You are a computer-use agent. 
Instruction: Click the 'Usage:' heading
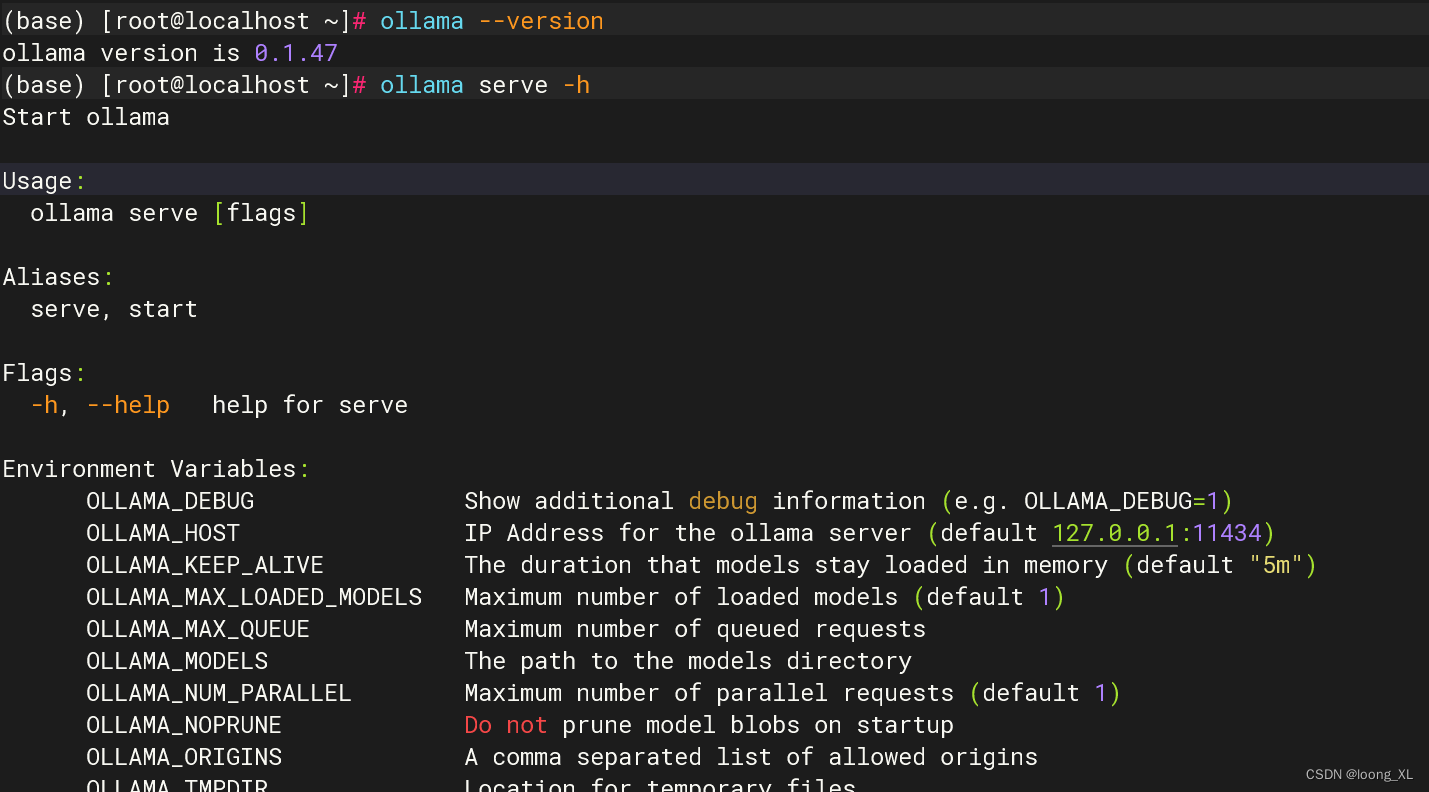[x=44, y=181]
